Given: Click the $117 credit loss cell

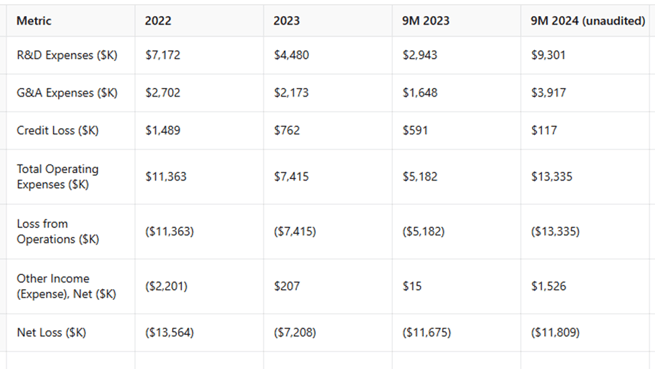Looking at the screenshot, I should 544,130.
